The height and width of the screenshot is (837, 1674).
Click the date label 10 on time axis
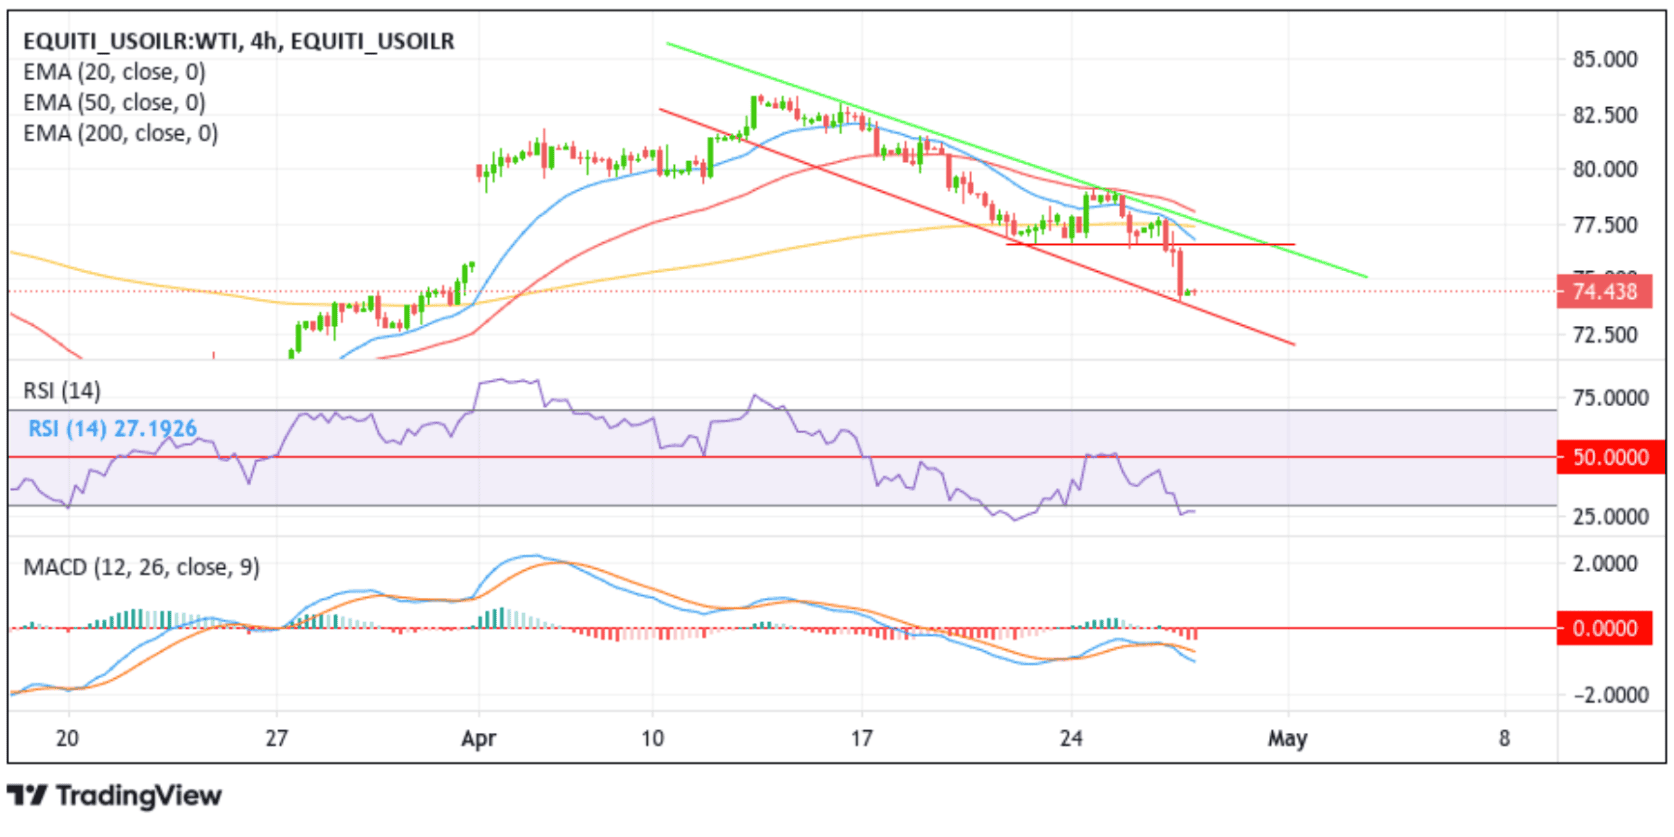(652, 738)
